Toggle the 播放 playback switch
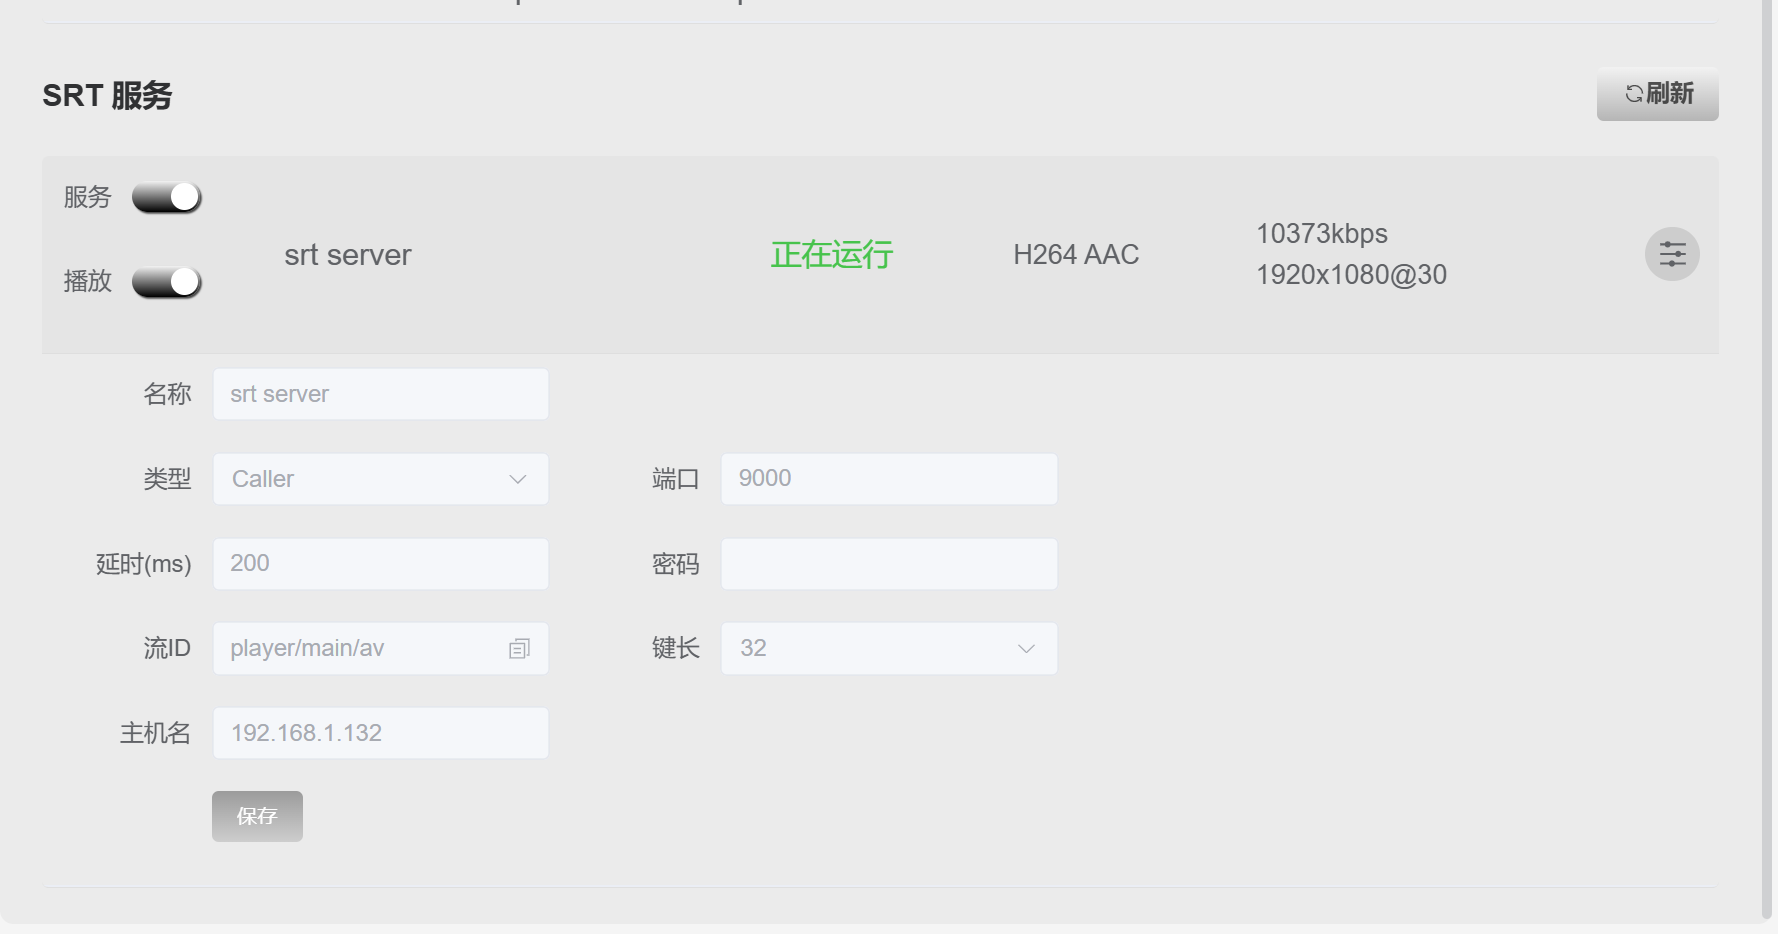 [167, 282]
